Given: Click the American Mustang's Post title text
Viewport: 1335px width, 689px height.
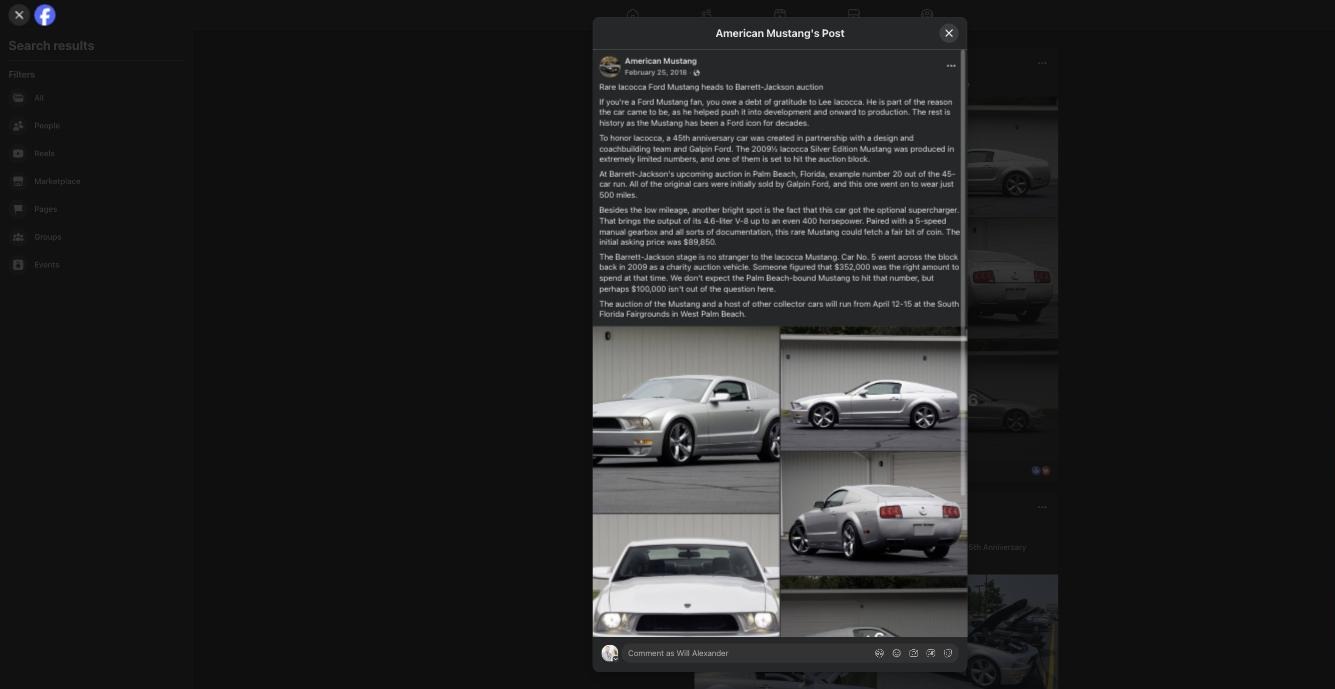Looking at the screenshot, I should [x=780, y=33].
